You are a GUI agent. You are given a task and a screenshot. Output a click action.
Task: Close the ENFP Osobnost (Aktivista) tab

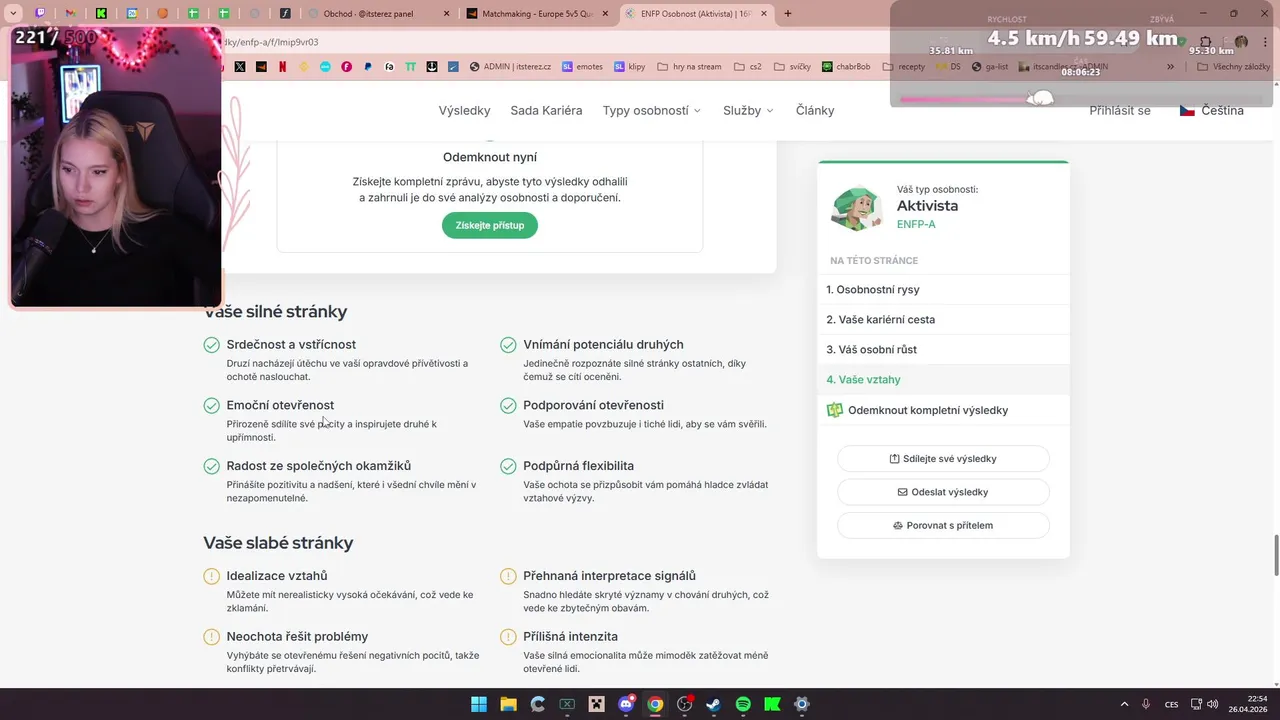pos(763,14)
